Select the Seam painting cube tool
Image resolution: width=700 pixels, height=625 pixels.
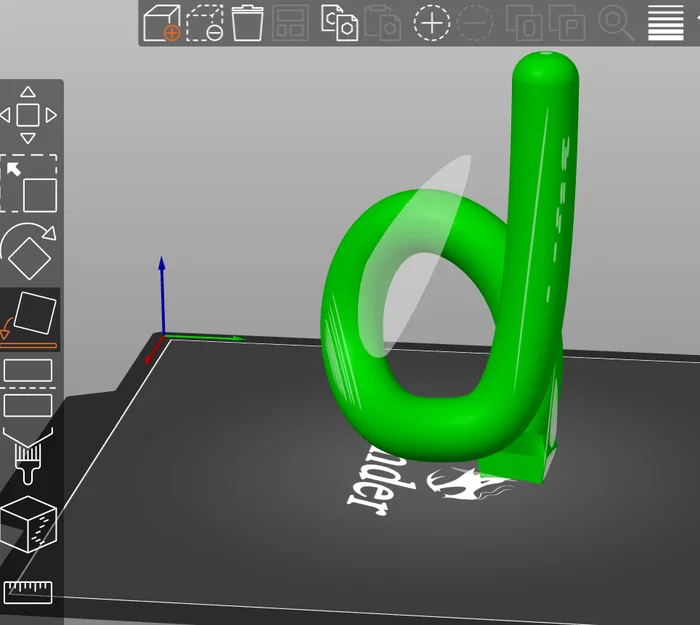29,525
